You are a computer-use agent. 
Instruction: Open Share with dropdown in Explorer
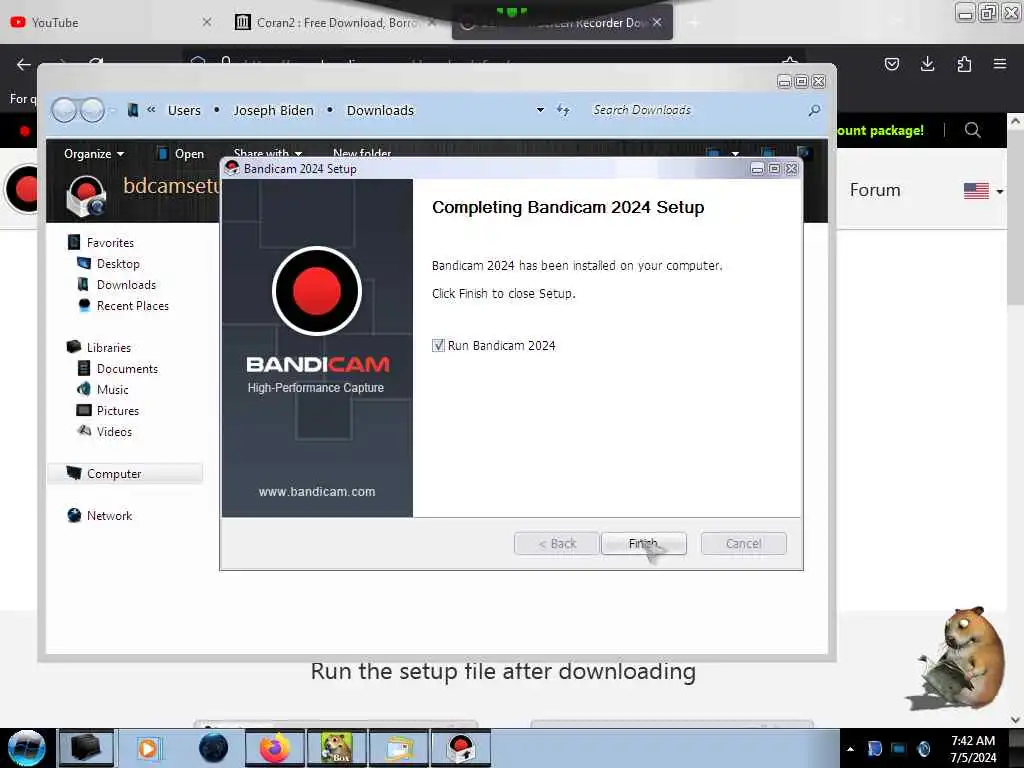point(268,153)
